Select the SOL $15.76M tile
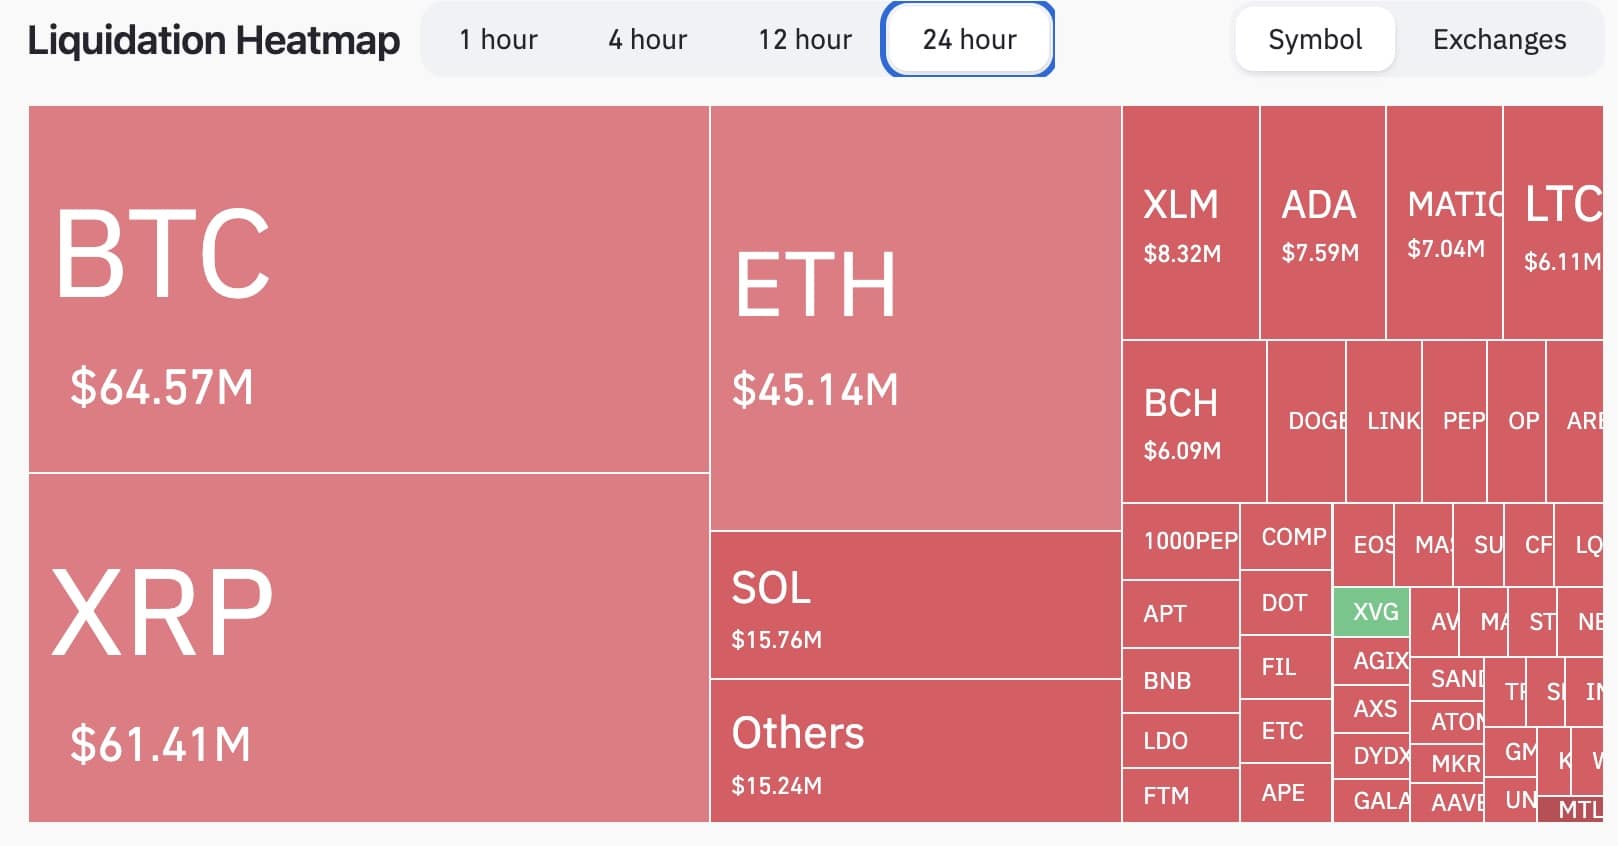1618x846 pixels. click(914, 605)
